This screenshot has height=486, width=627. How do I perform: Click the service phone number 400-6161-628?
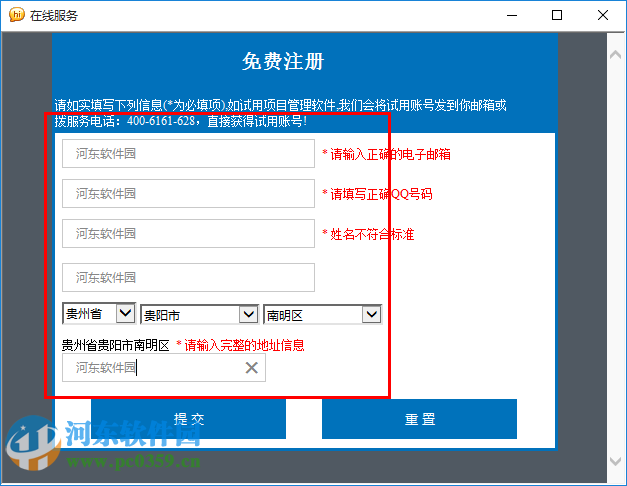(x=161, y=121)
